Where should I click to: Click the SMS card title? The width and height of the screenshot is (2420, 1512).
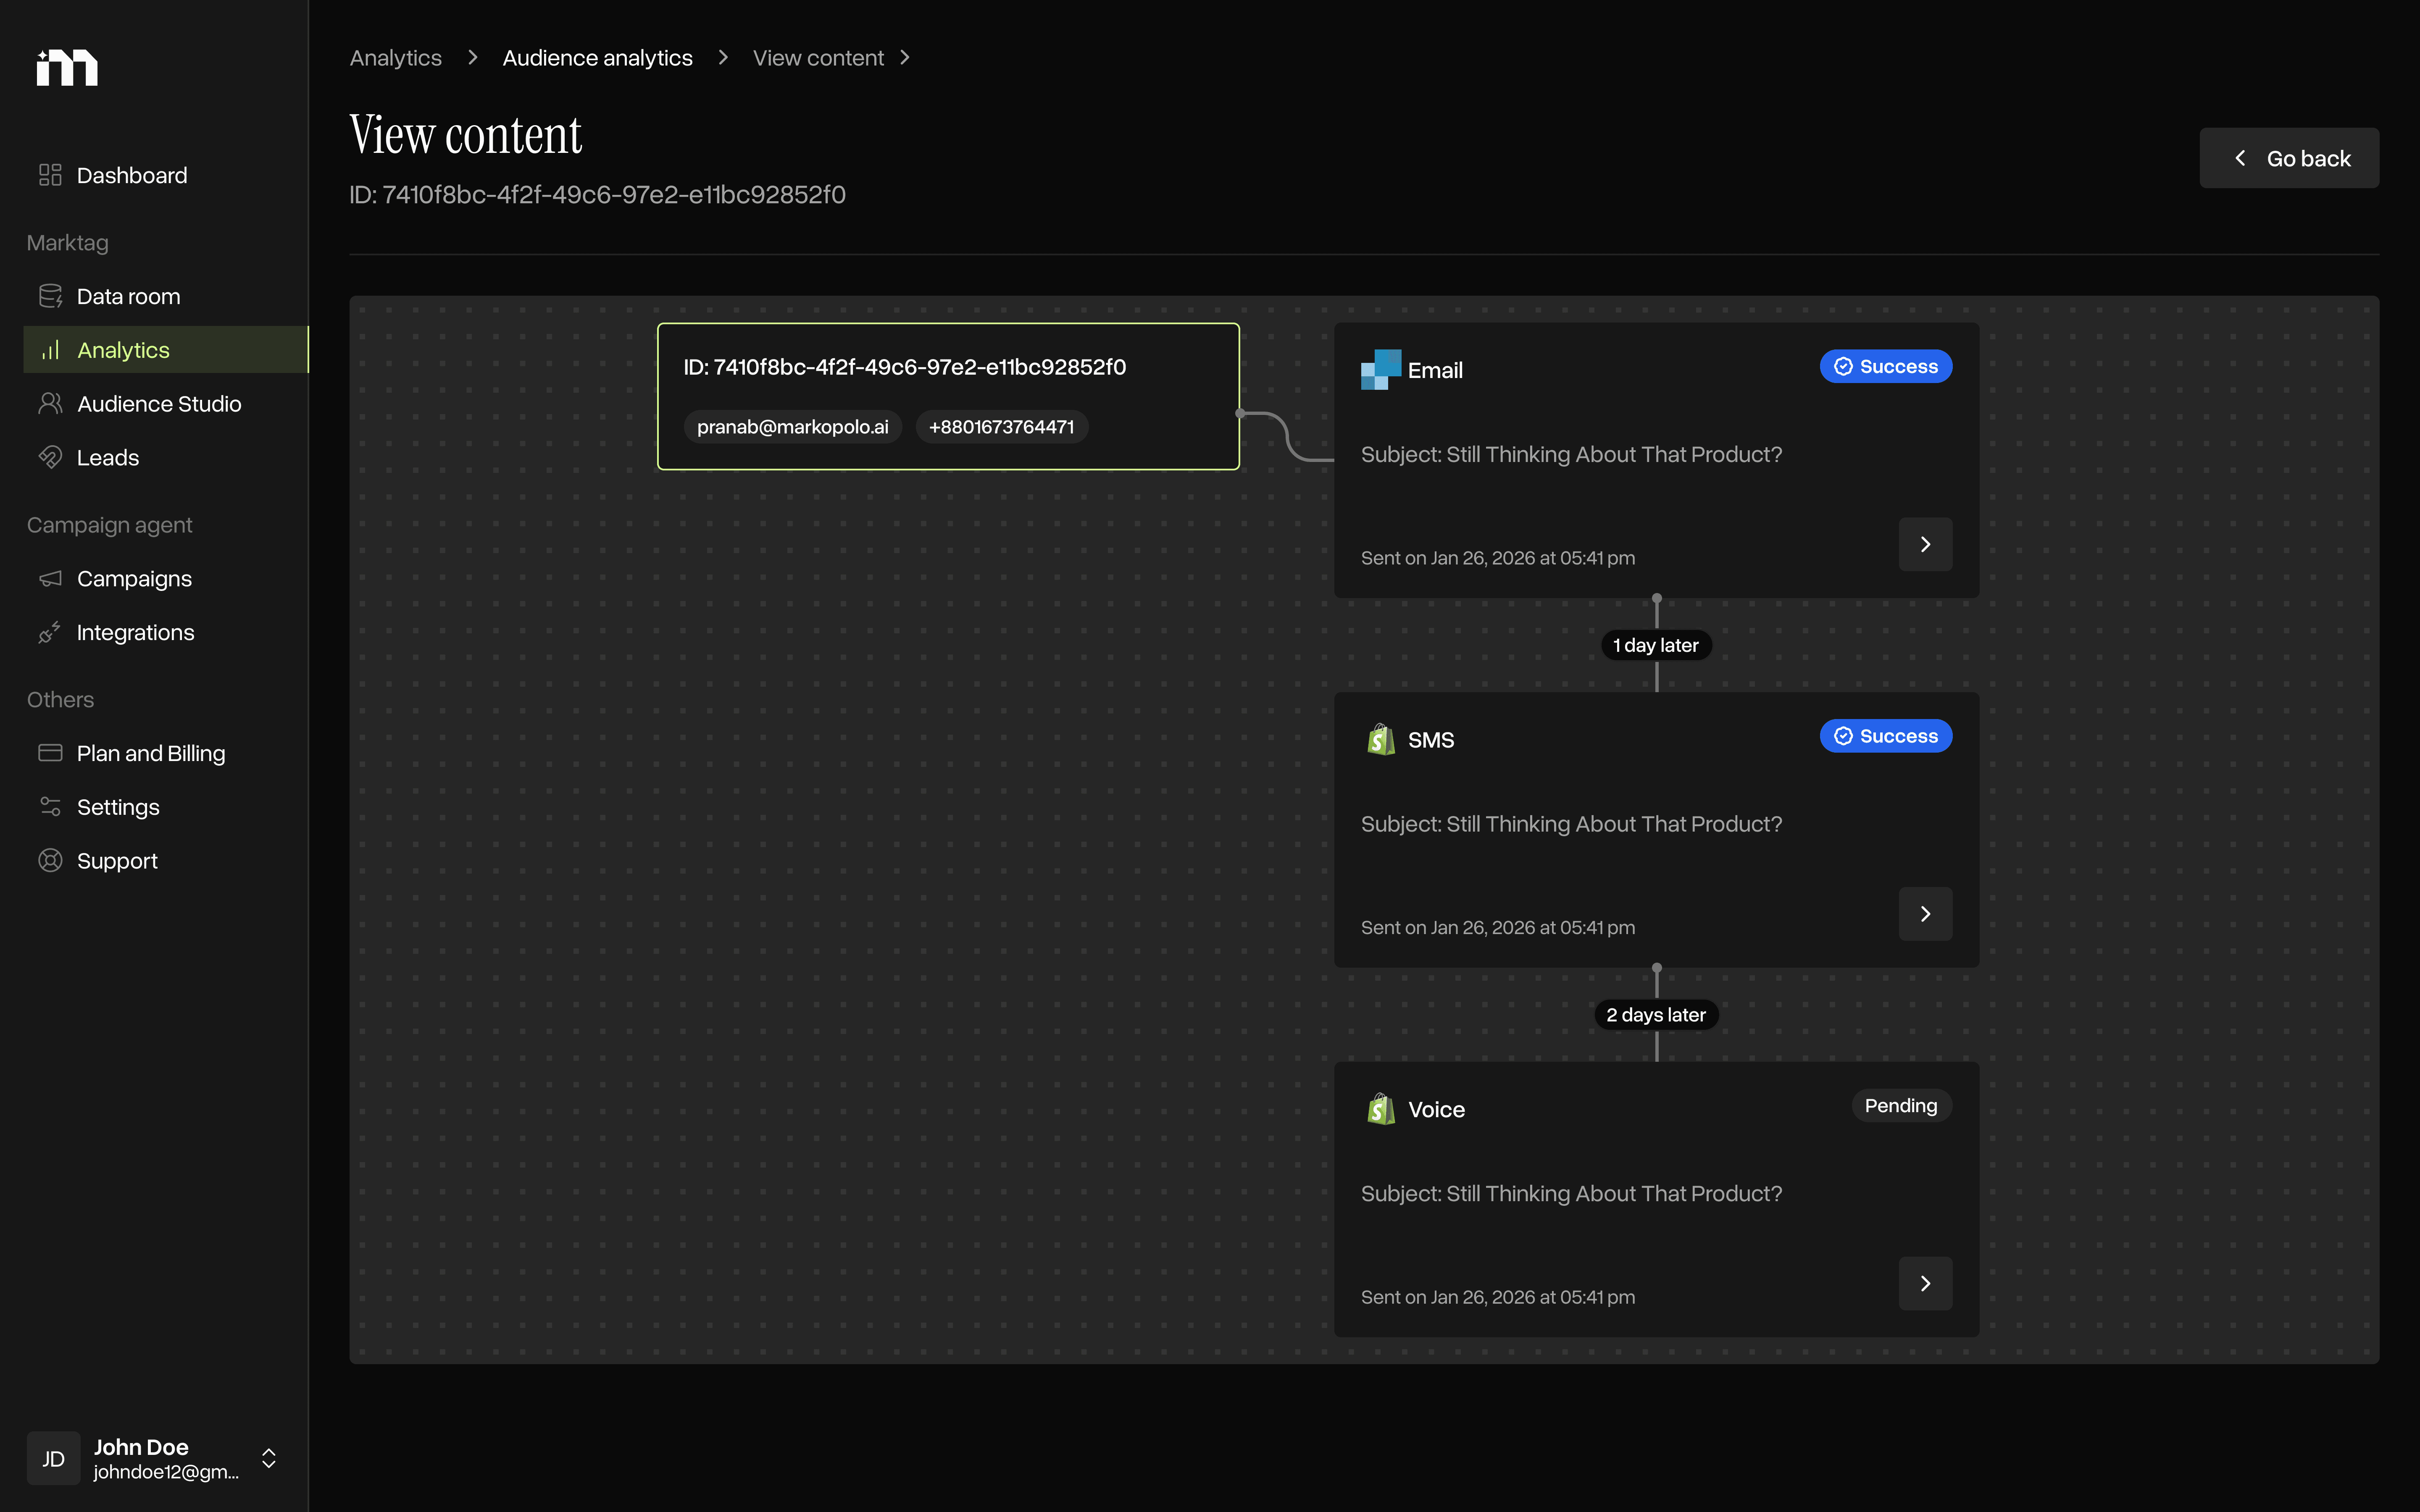pyautogui.click(x=1431, y=740)
